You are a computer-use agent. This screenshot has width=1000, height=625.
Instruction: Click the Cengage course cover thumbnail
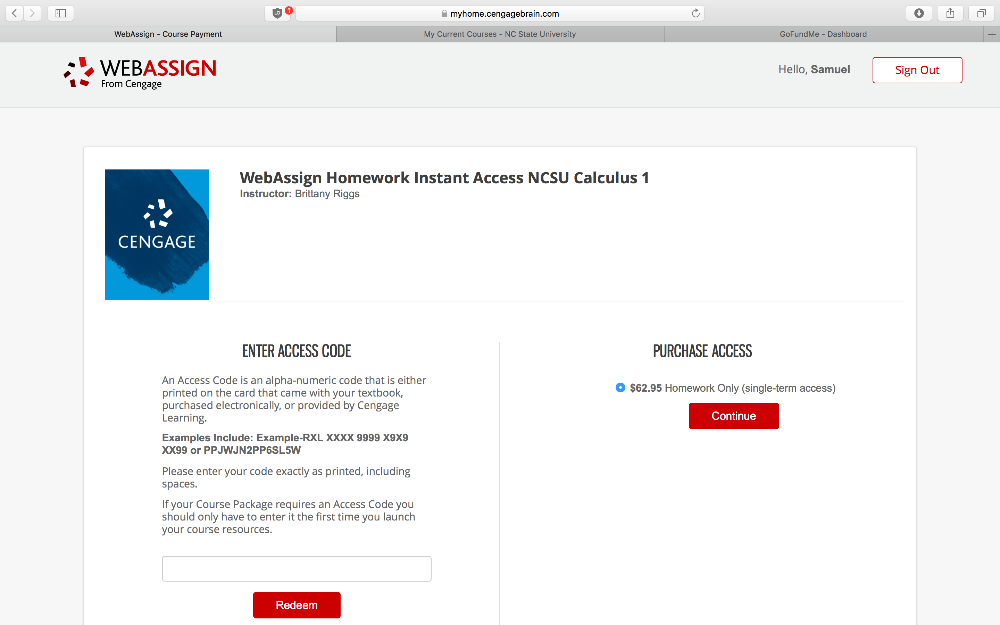157,234
